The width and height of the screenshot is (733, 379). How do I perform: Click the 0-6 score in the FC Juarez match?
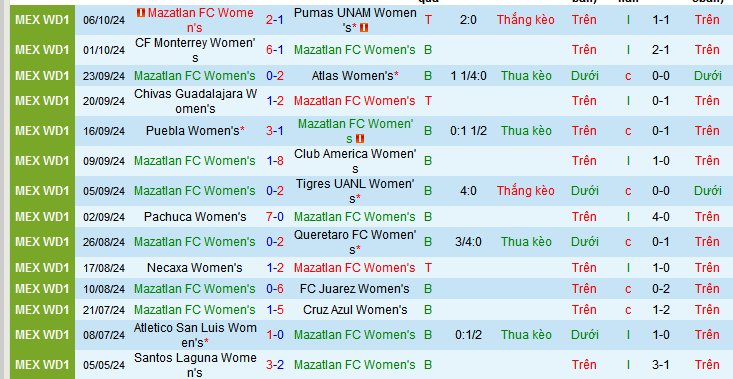pos(275,289)
